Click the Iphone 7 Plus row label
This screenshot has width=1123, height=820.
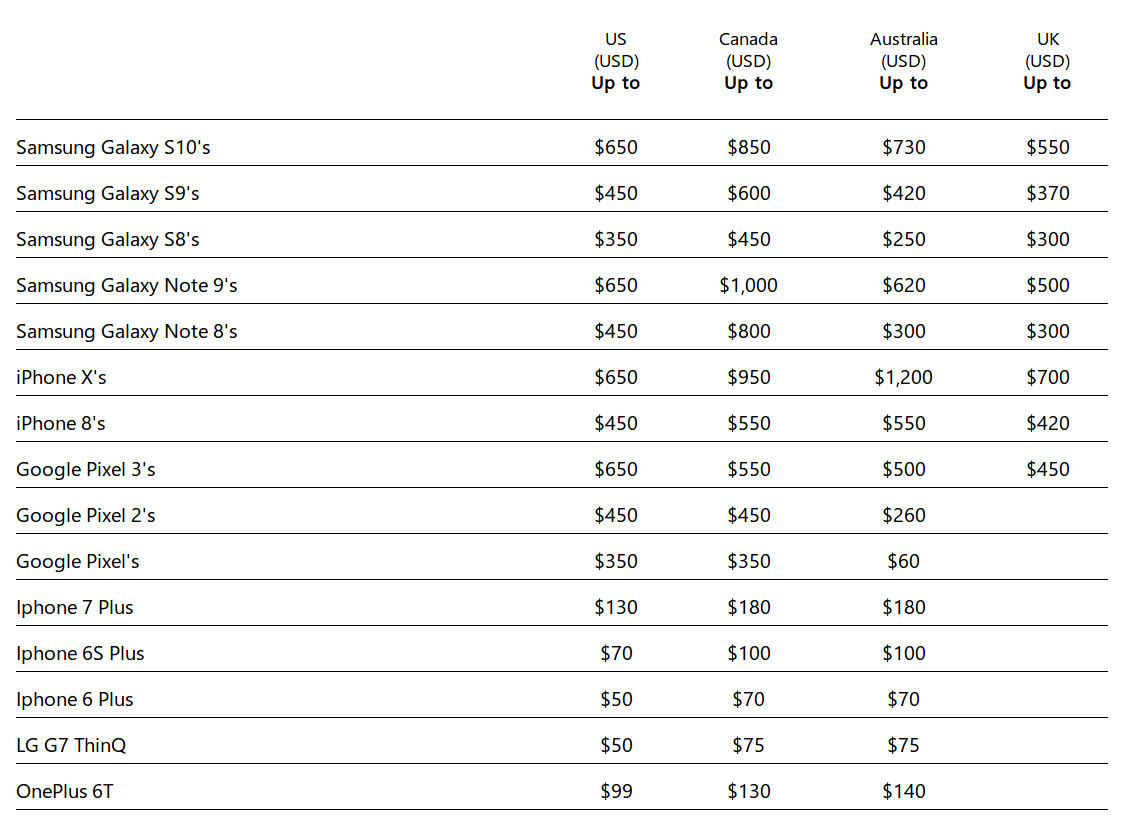point(75,608)
